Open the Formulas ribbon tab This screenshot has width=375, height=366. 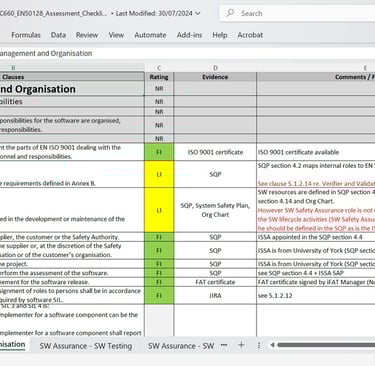(26, 35)
